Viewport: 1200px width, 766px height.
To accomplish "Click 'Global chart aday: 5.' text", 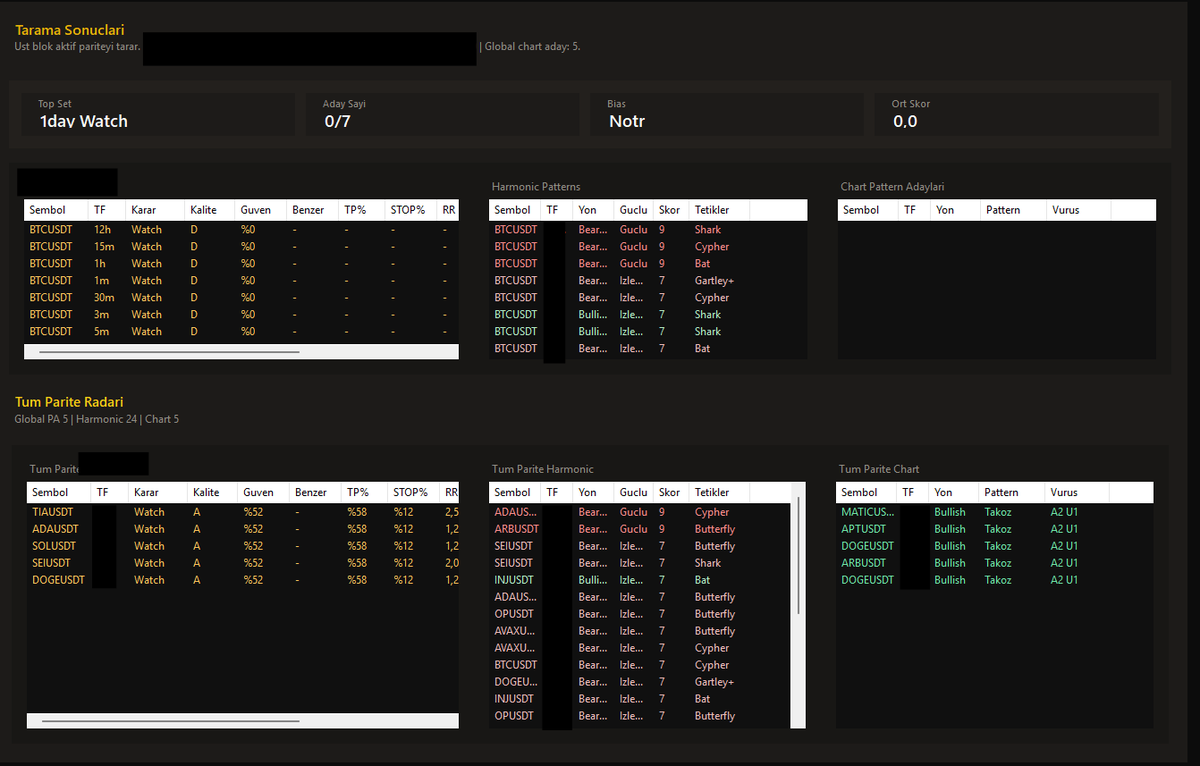I will tap(532, 46).
